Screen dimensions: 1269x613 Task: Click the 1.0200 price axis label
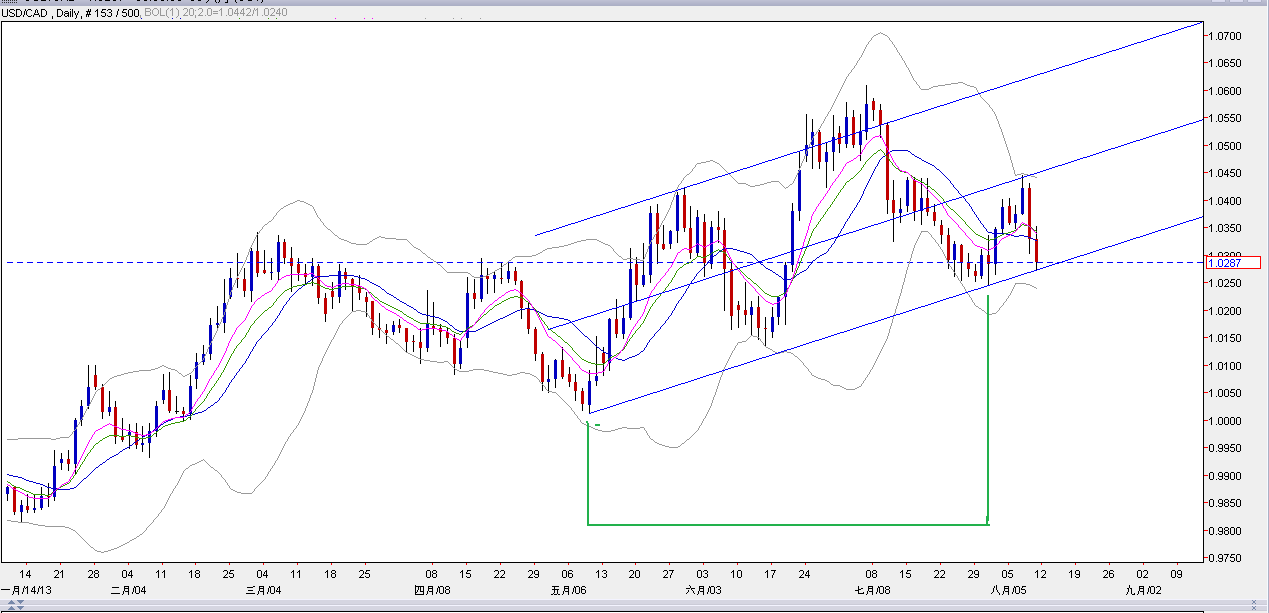pos(1226,311)
